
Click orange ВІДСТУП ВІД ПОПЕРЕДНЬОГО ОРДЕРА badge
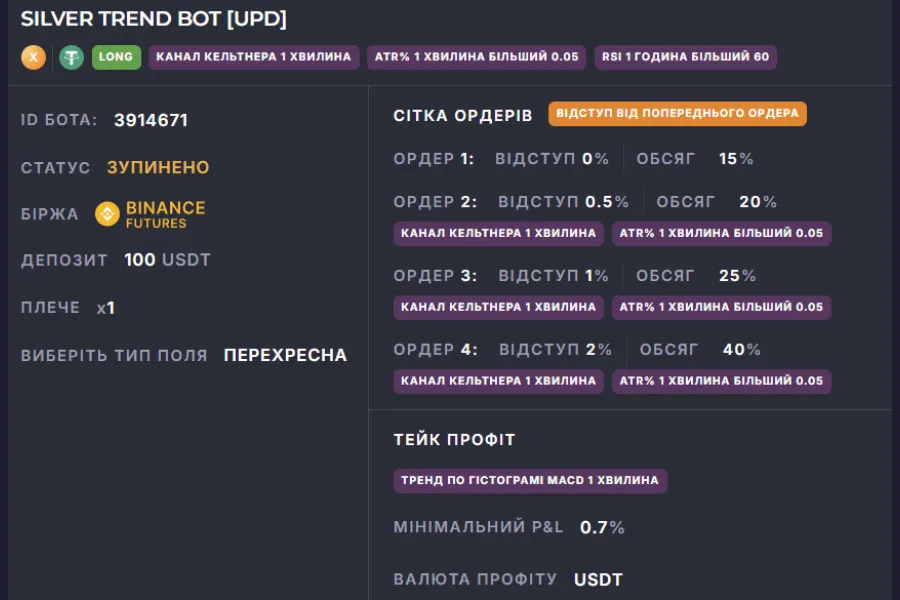pos(677,114)
